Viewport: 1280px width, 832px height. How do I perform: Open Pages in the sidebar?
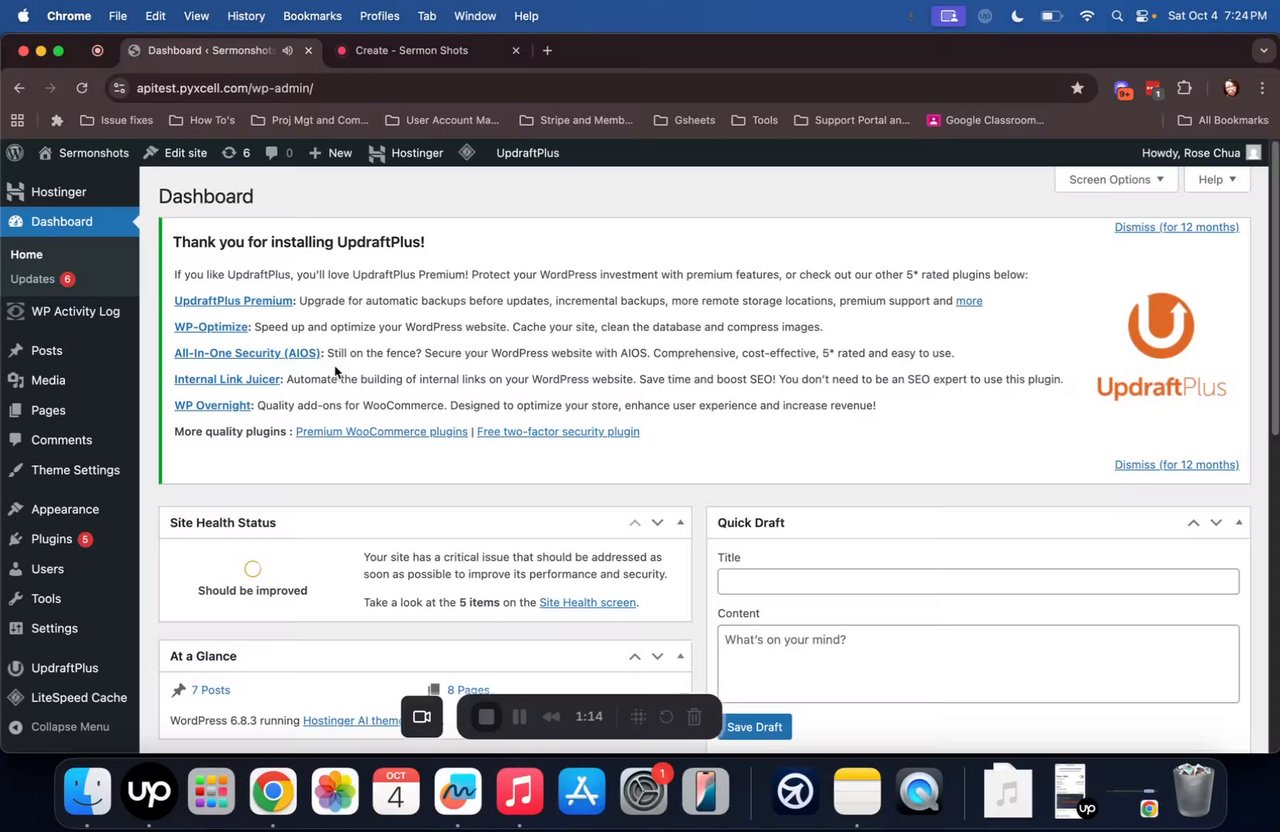(x=70, y=410)
